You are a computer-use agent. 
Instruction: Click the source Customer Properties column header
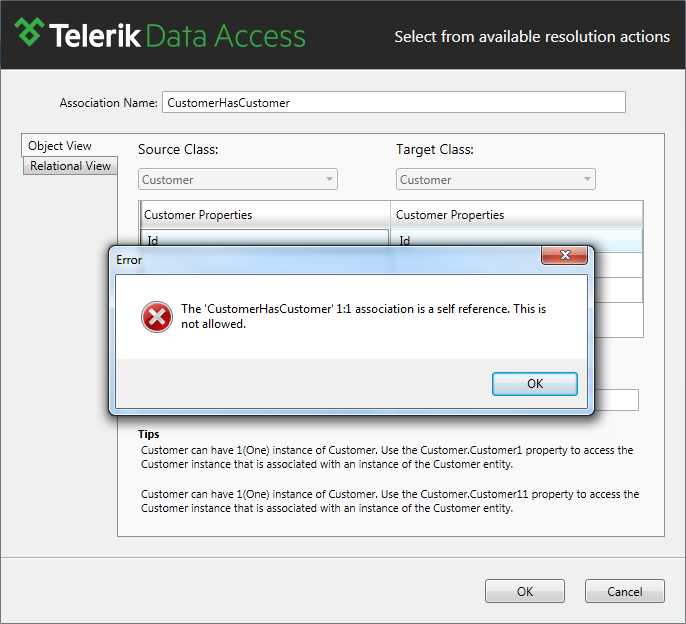pos(264,214)
